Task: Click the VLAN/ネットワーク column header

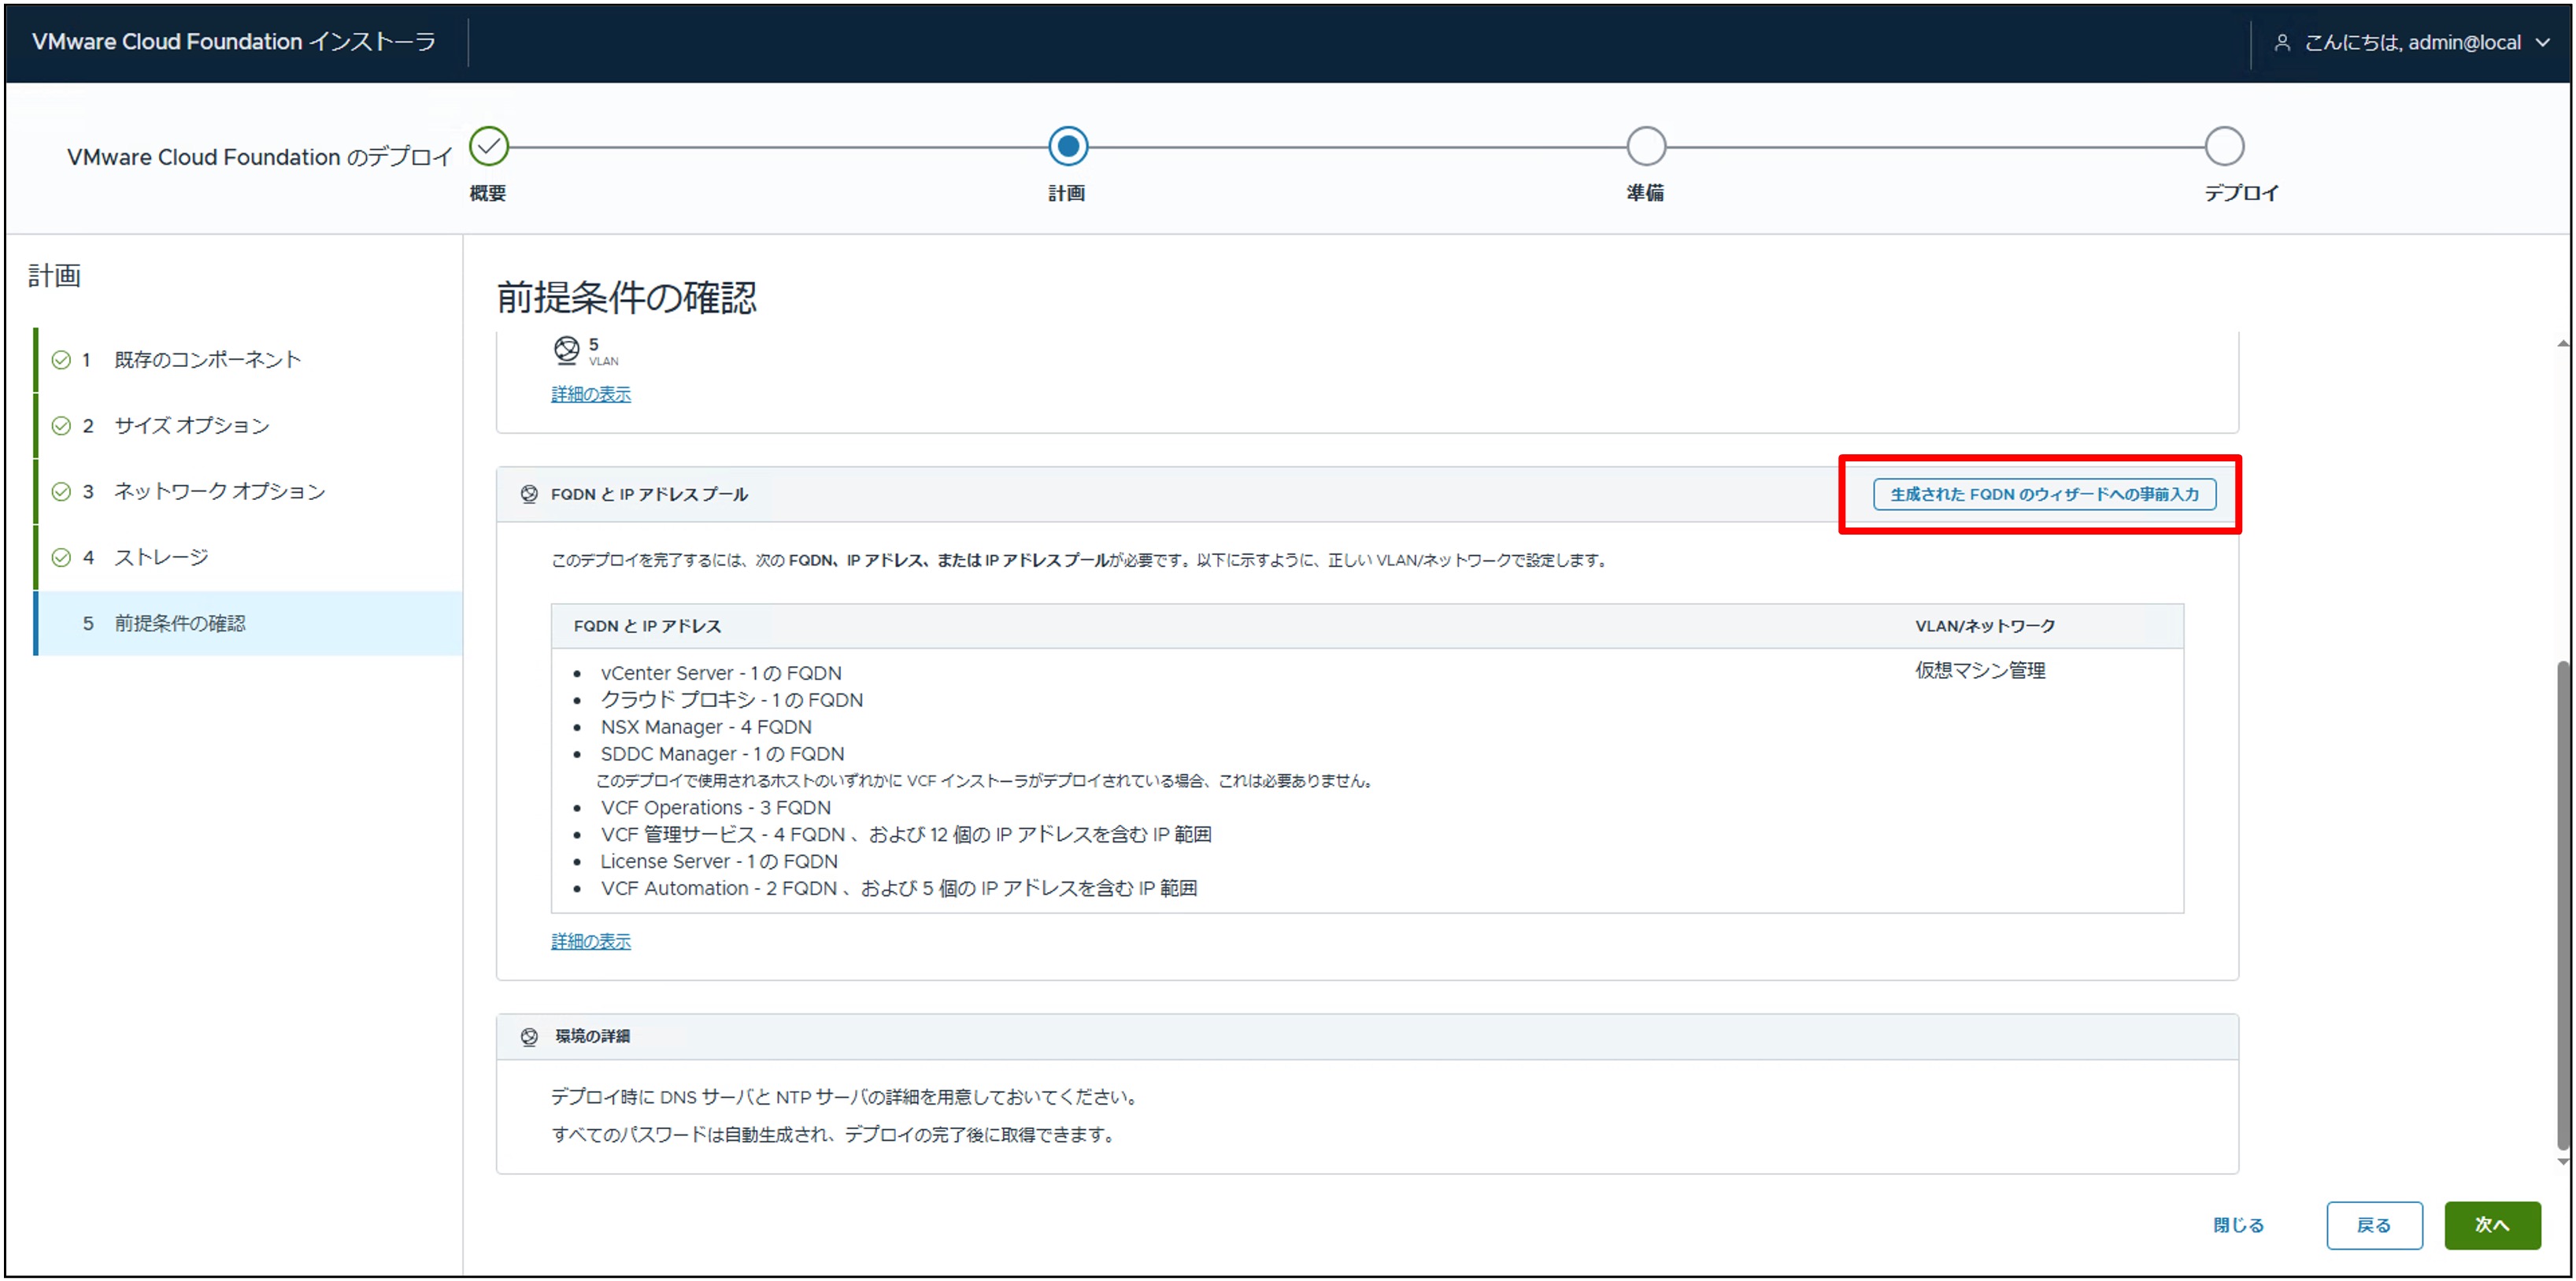Action: tap(1985, 626)
